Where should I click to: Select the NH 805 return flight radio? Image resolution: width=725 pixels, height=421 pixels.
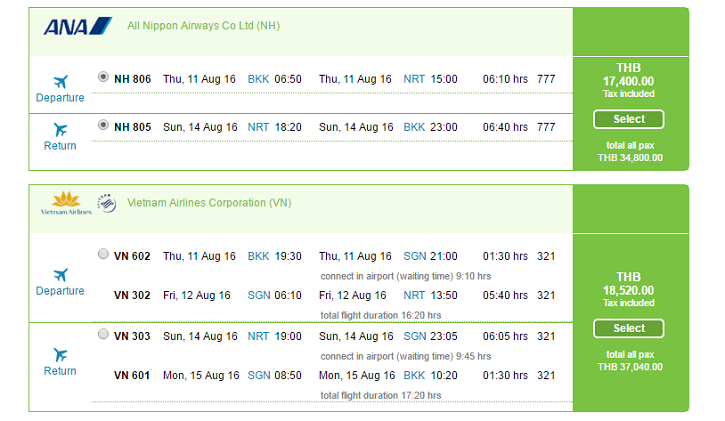point(104,125)
